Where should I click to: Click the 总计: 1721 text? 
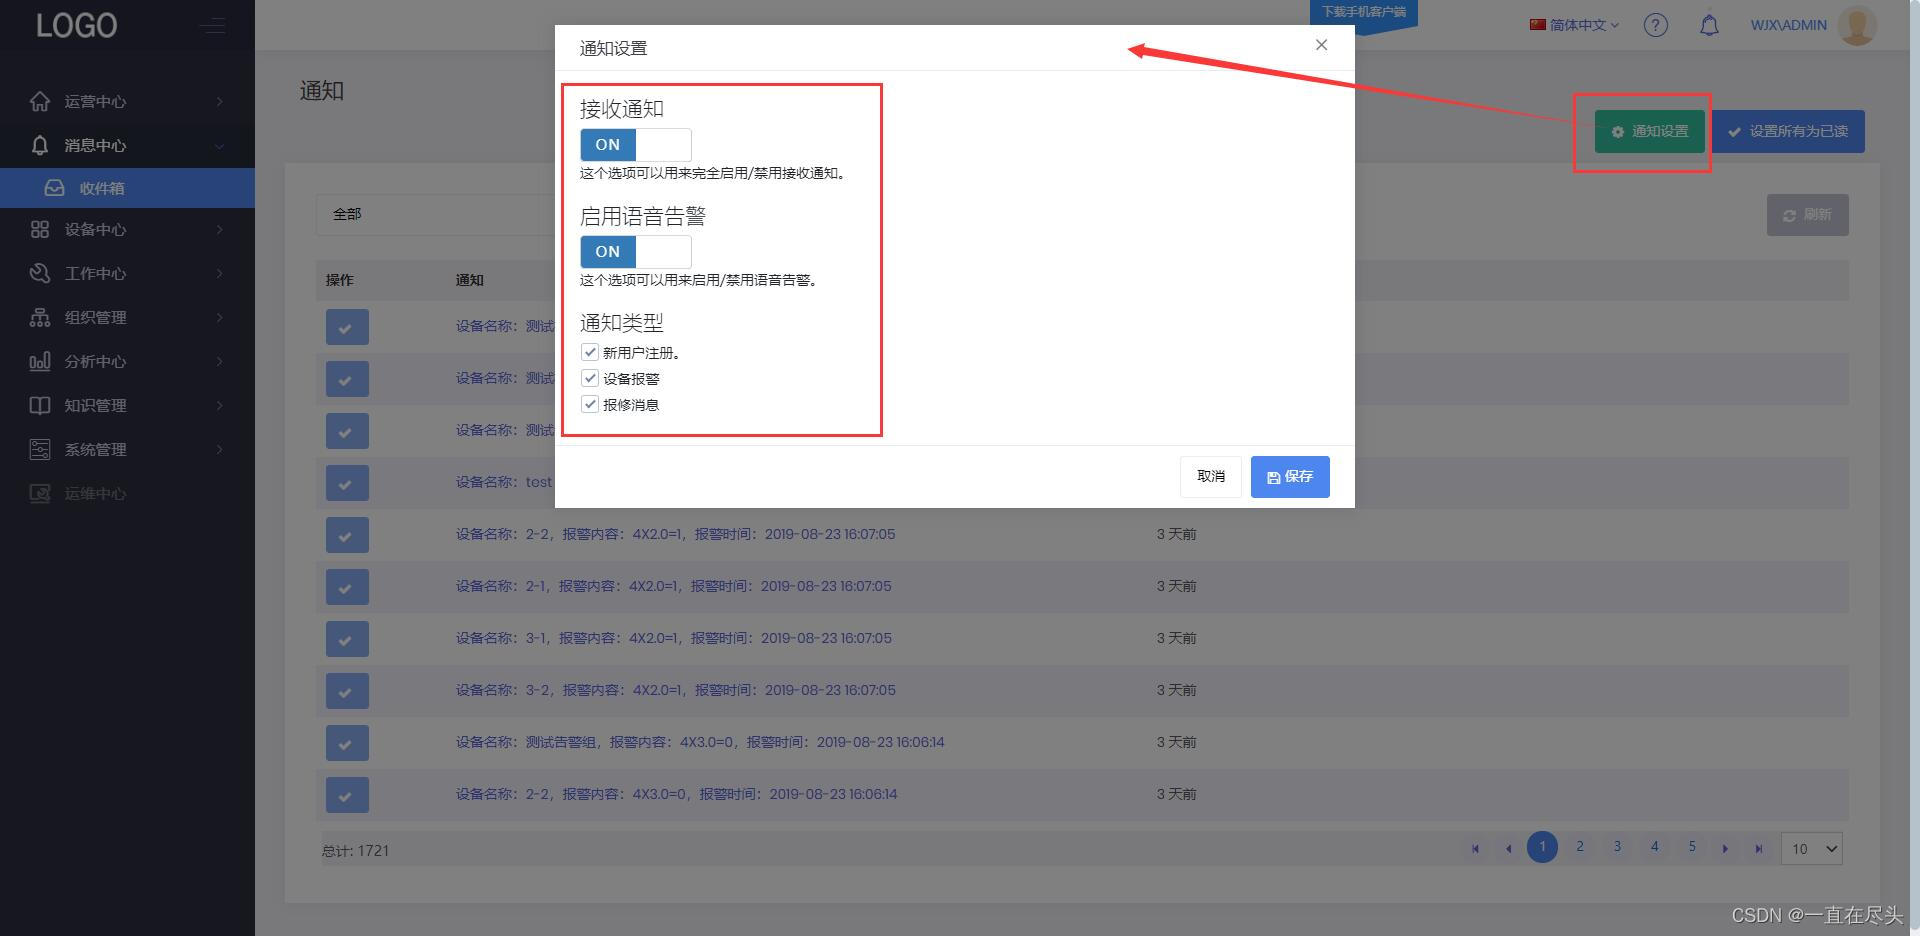point(355,851)
